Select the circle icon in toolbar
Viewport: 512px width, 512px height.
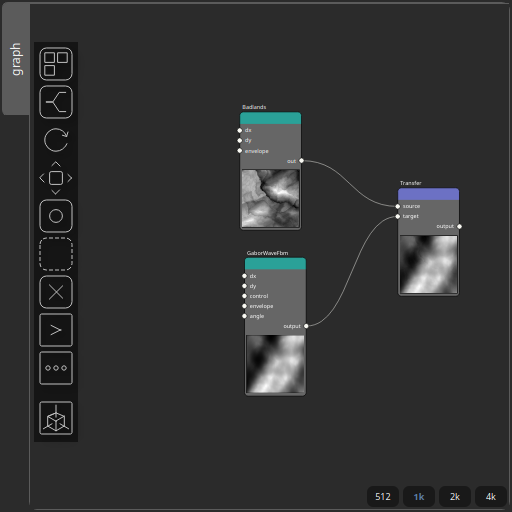(56, 216)
